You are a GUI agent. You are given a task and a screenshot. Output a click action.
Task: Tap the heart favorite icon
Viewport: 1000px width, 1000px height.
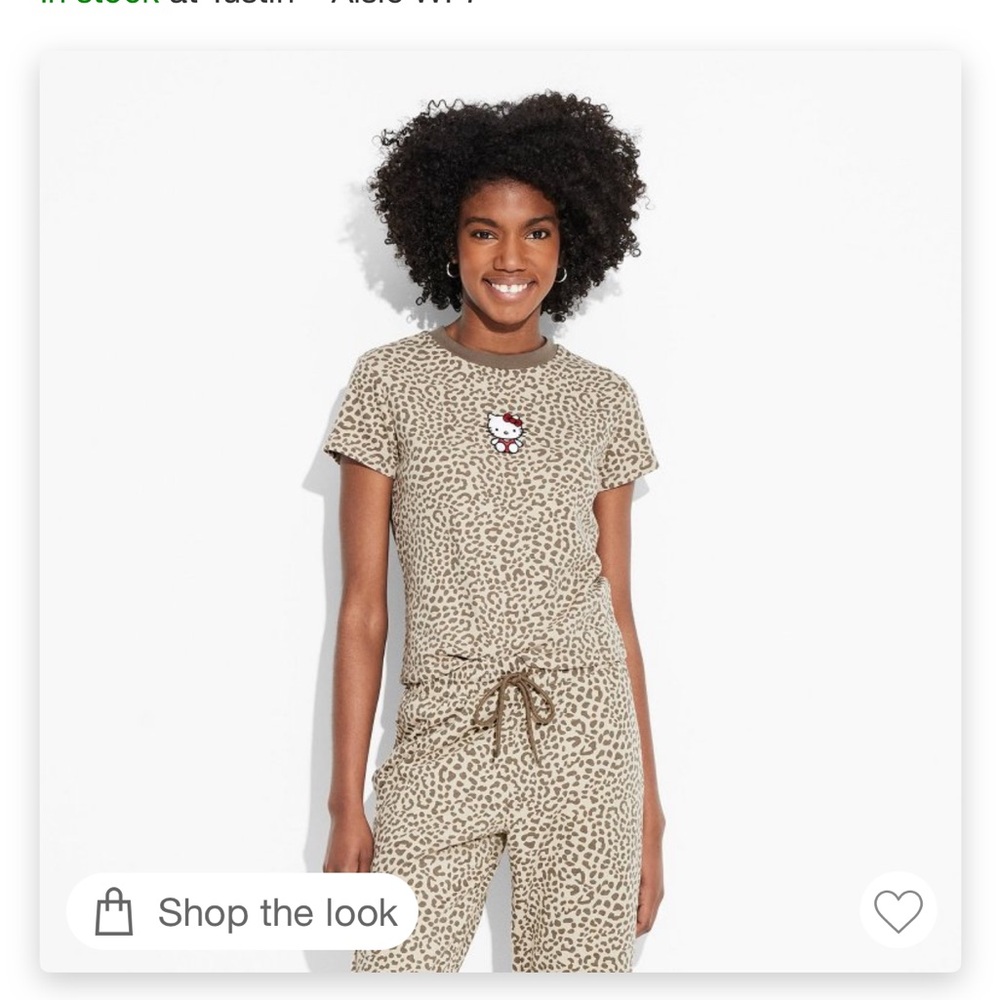coord(898,911)
